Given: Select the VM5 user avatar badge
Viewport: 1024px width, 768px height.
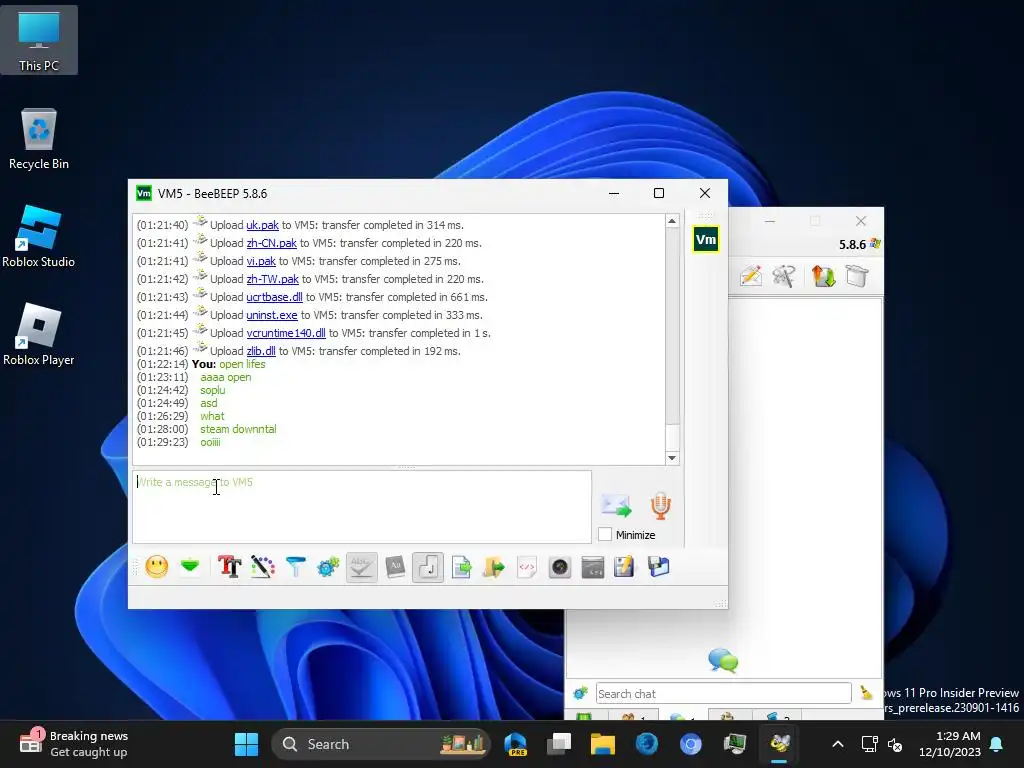Looking at the screenshot, I should [706, 239].
